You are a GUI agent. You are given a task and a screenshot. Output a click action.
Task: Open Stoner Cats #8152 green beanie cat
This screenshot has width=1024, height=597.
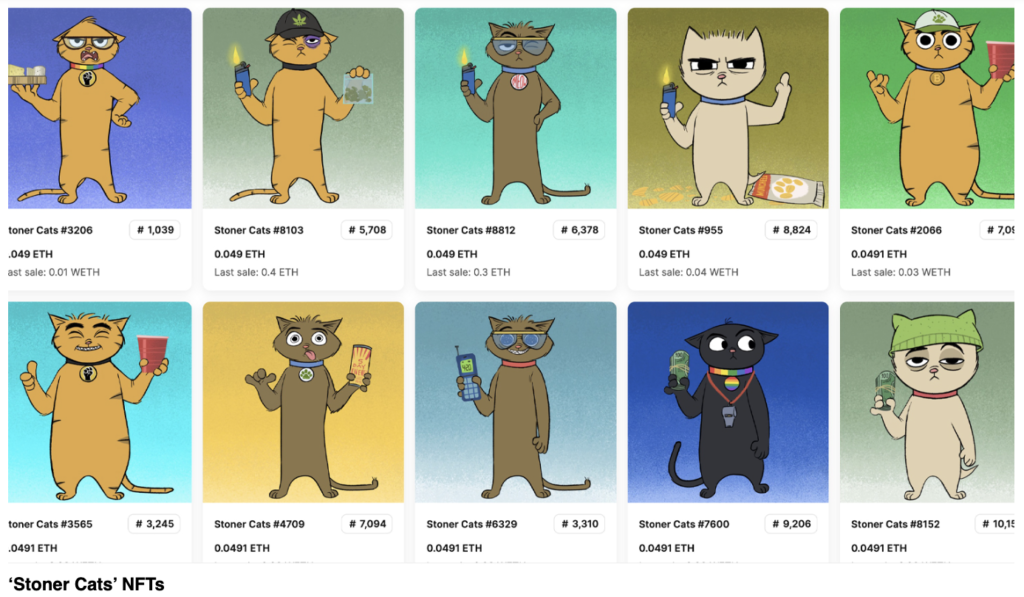click(927, 402)
